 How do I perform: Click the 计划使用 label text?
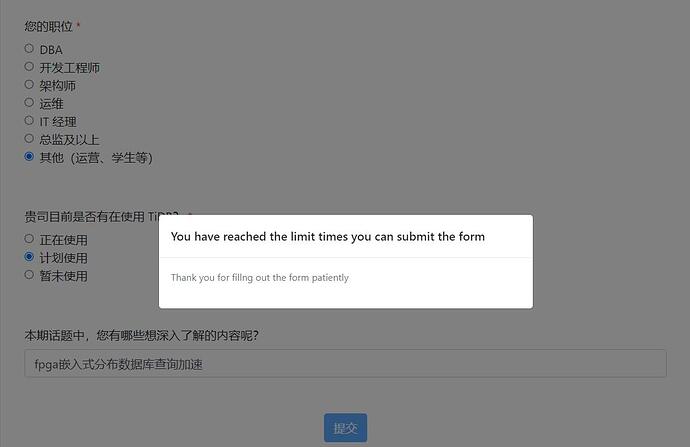click(63, 258)
